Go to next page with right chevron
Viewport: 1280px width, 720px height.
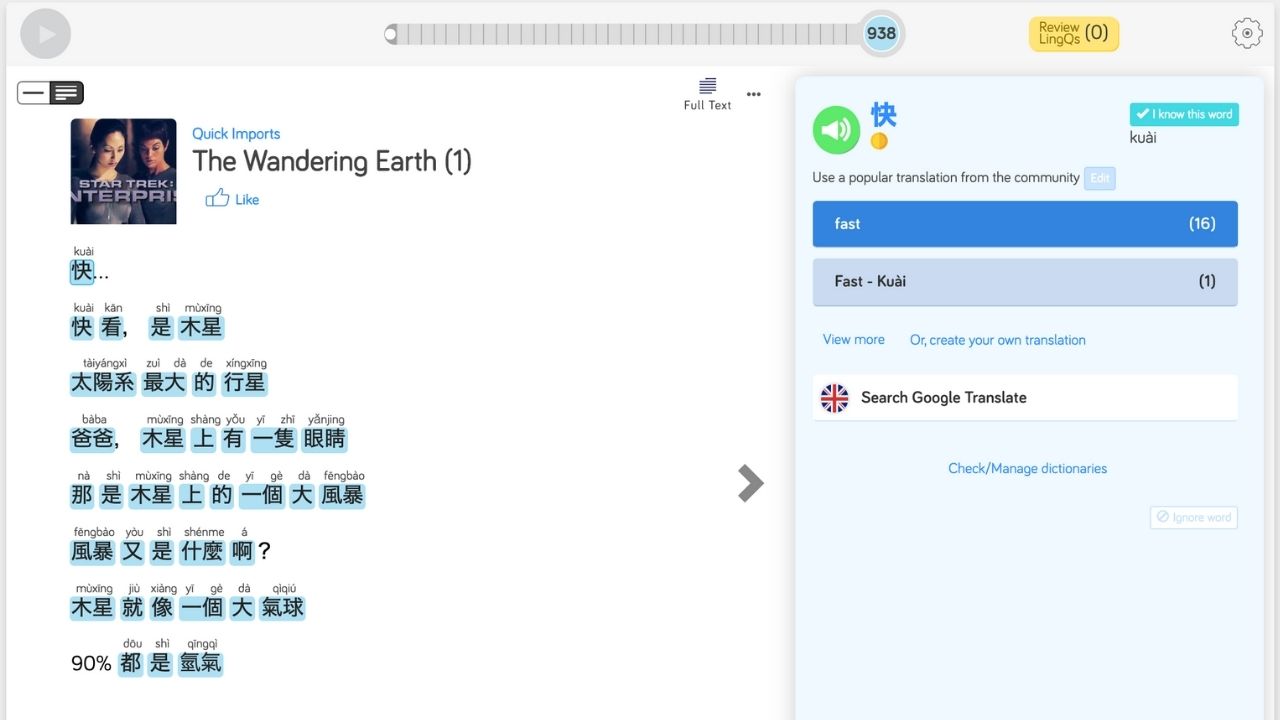click(x=750, y=483)
